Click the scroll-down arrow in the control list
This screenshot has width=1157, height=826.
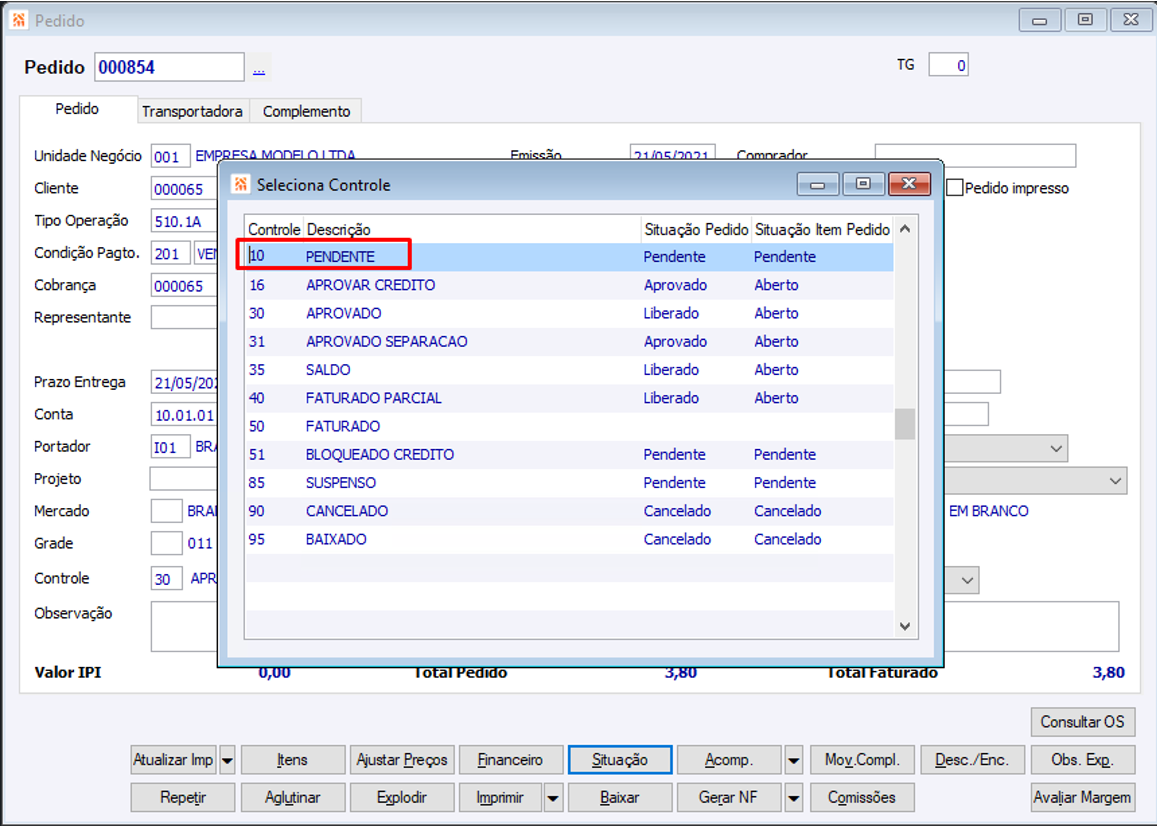click(x=905, y=626)
